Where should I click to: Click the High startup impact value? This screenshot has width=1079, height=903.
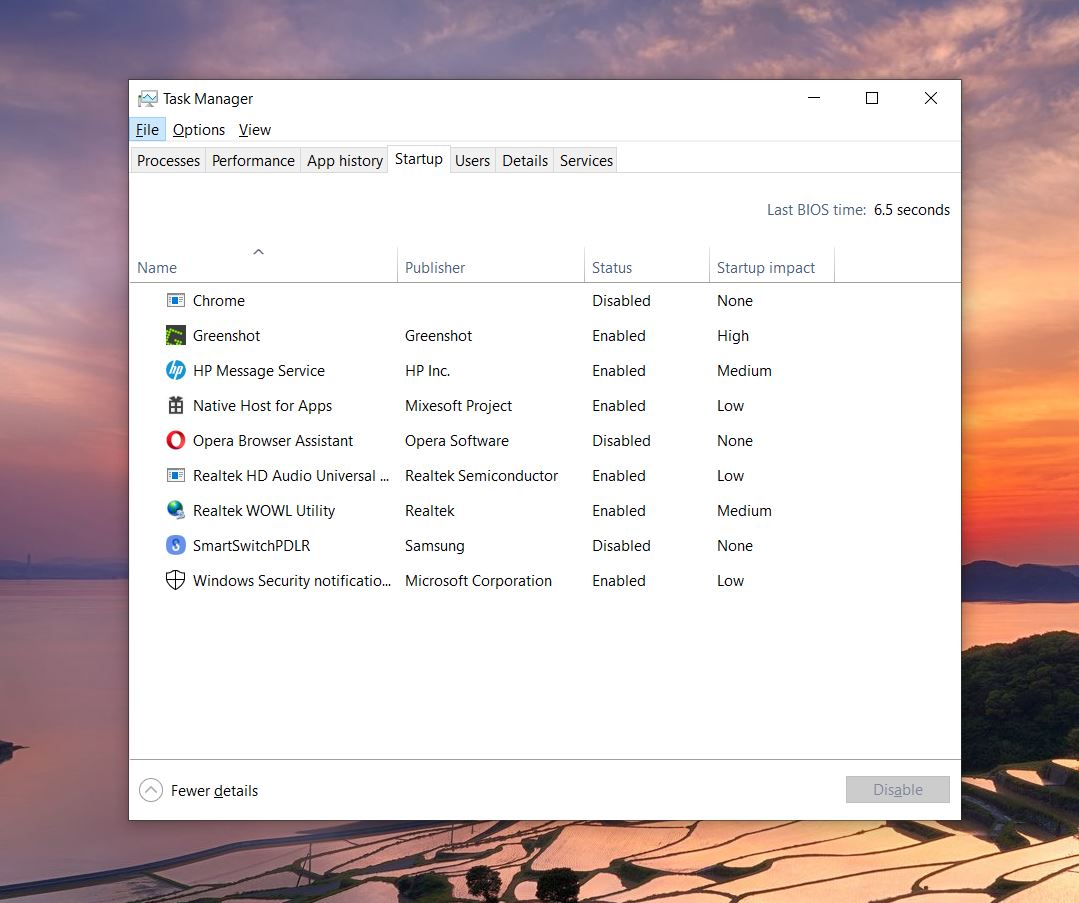733,336
